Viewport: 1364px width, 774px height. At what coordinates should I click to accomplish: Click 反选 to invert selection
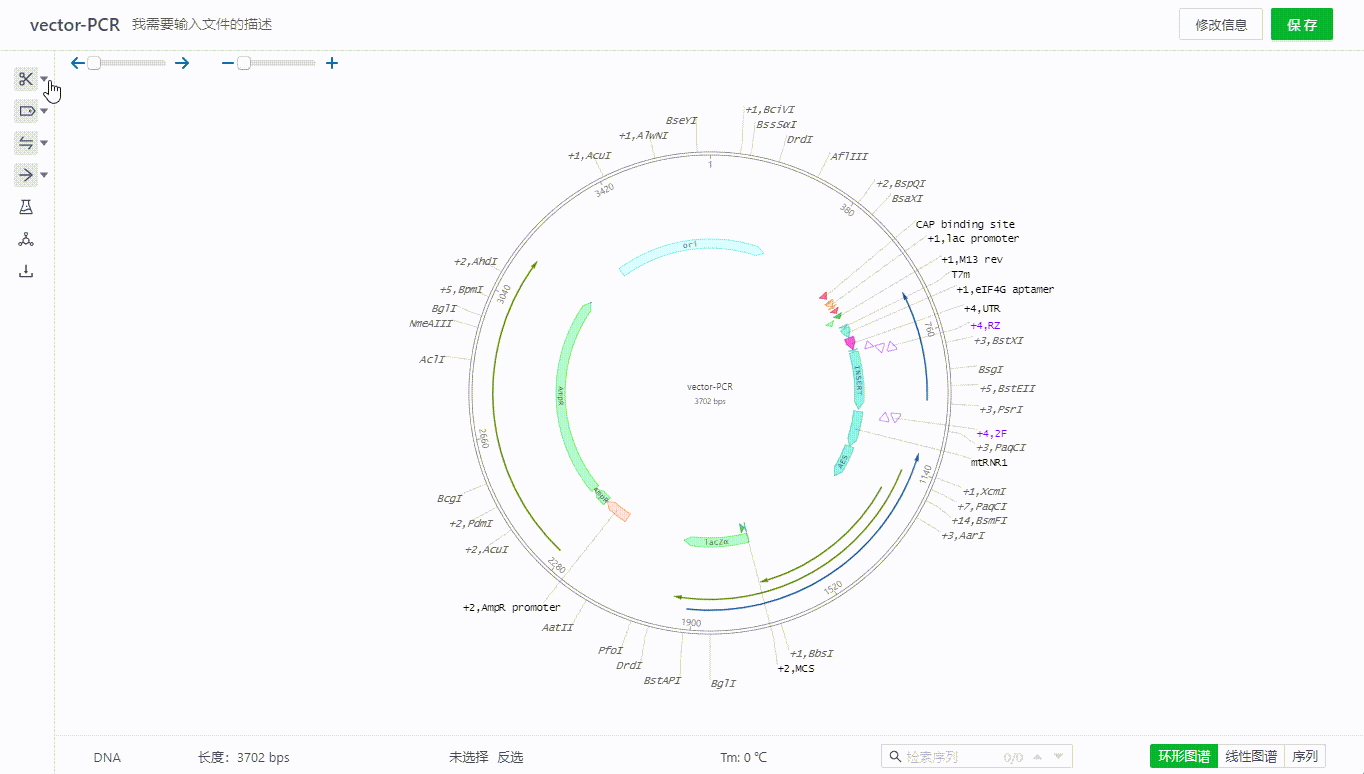click(510, 757)
